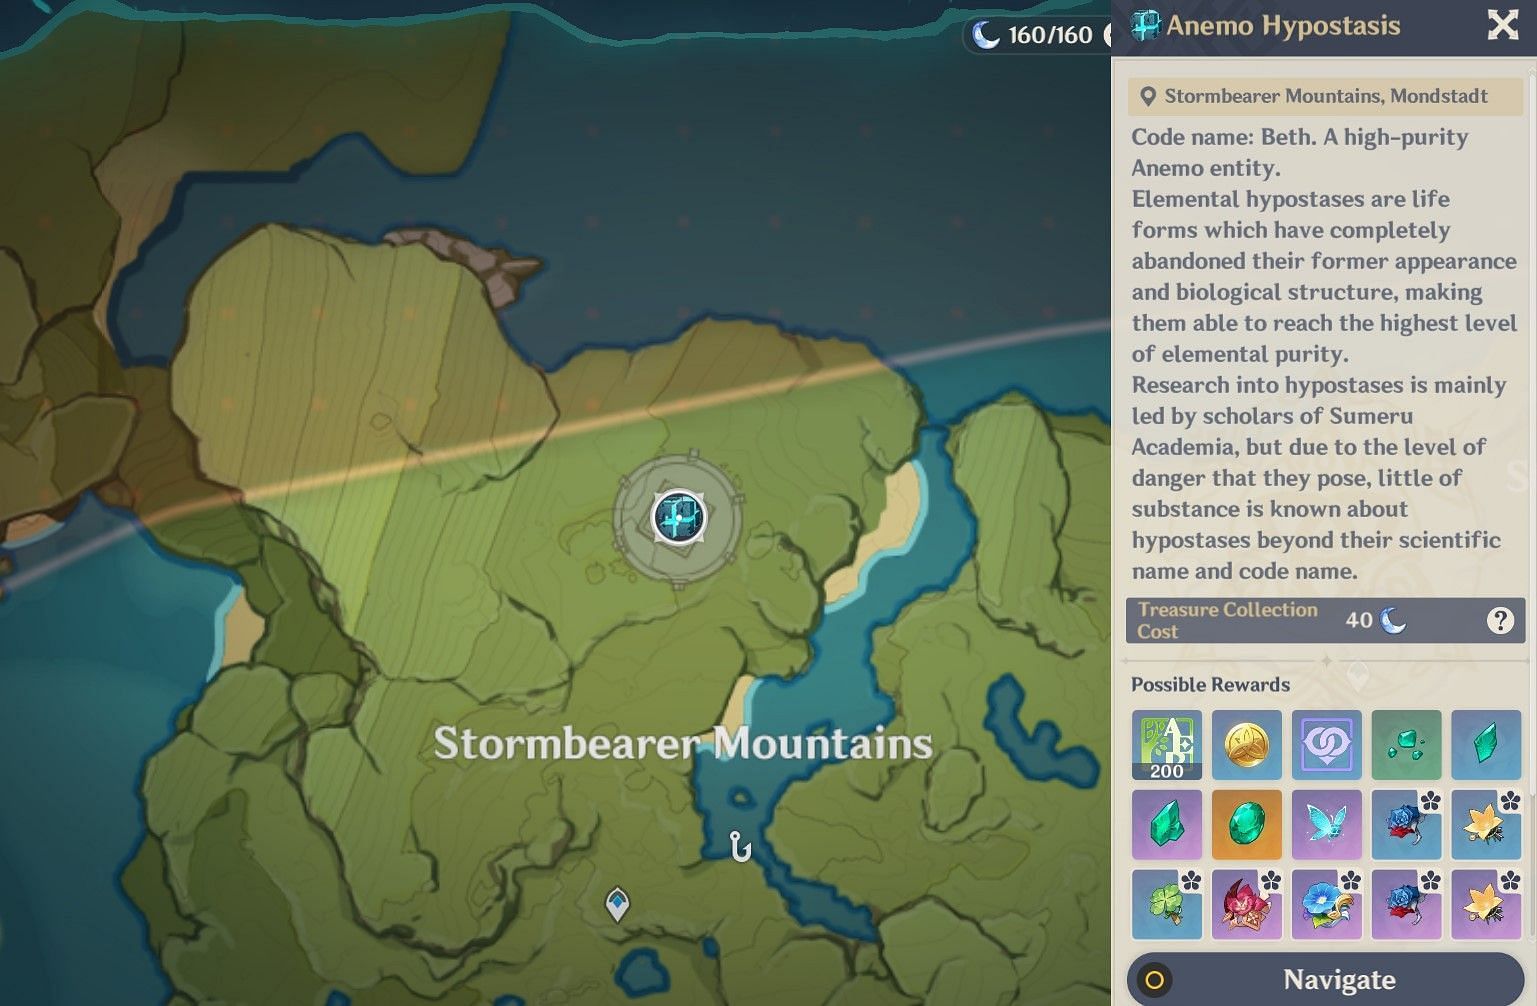This screenshot has width=1537, height=1006.
Task: View the yellow star flower artifact on blue tile
Action: (x=1487, y=825)
